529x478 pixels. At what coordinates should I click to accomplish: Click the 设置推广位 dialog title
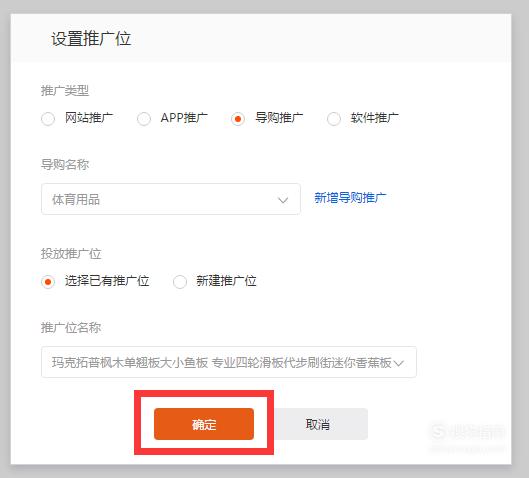pos(91,38)
